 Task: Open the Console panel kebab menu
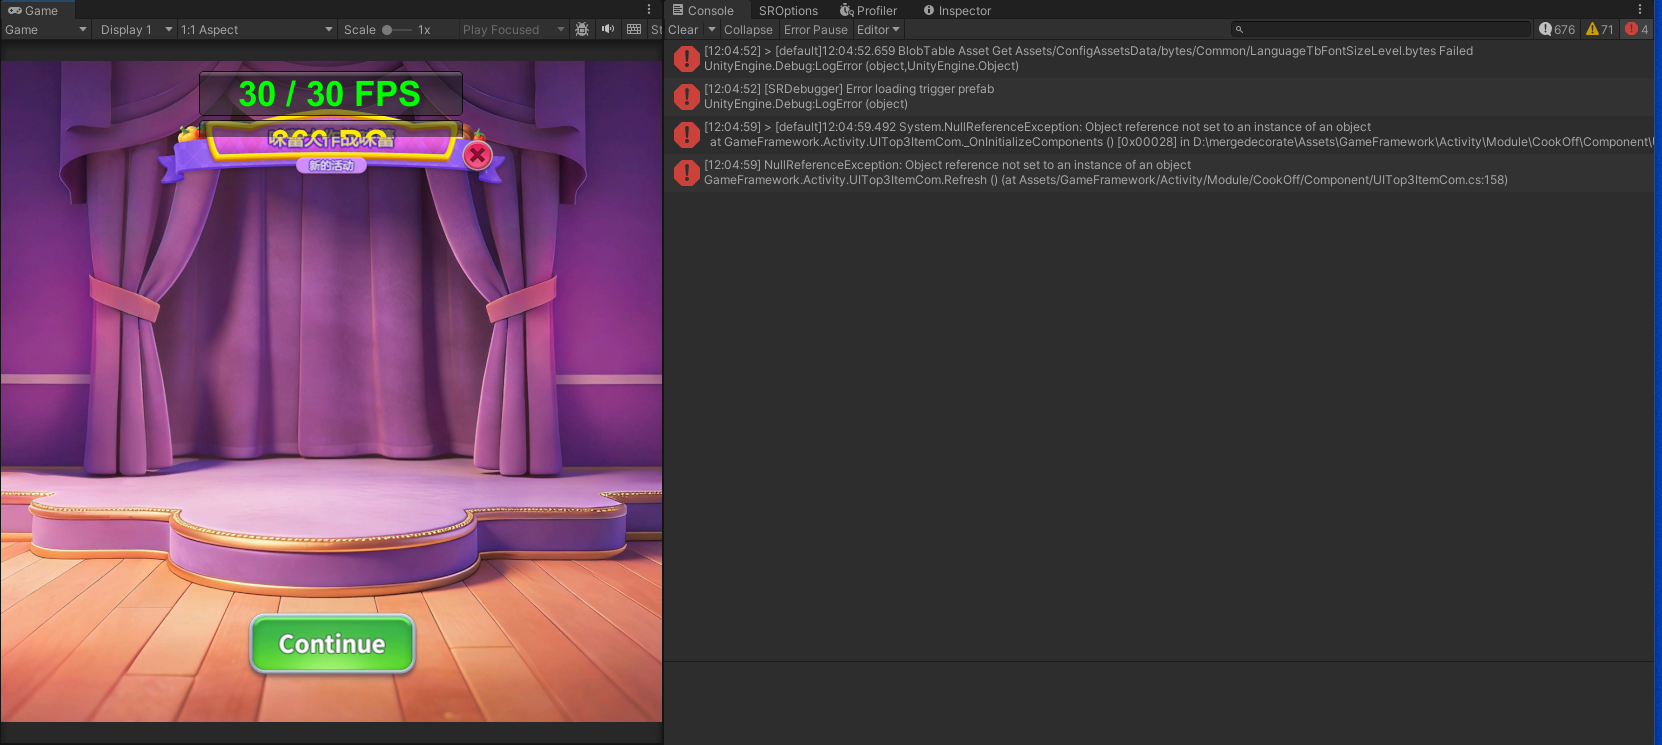point(1640,10)
